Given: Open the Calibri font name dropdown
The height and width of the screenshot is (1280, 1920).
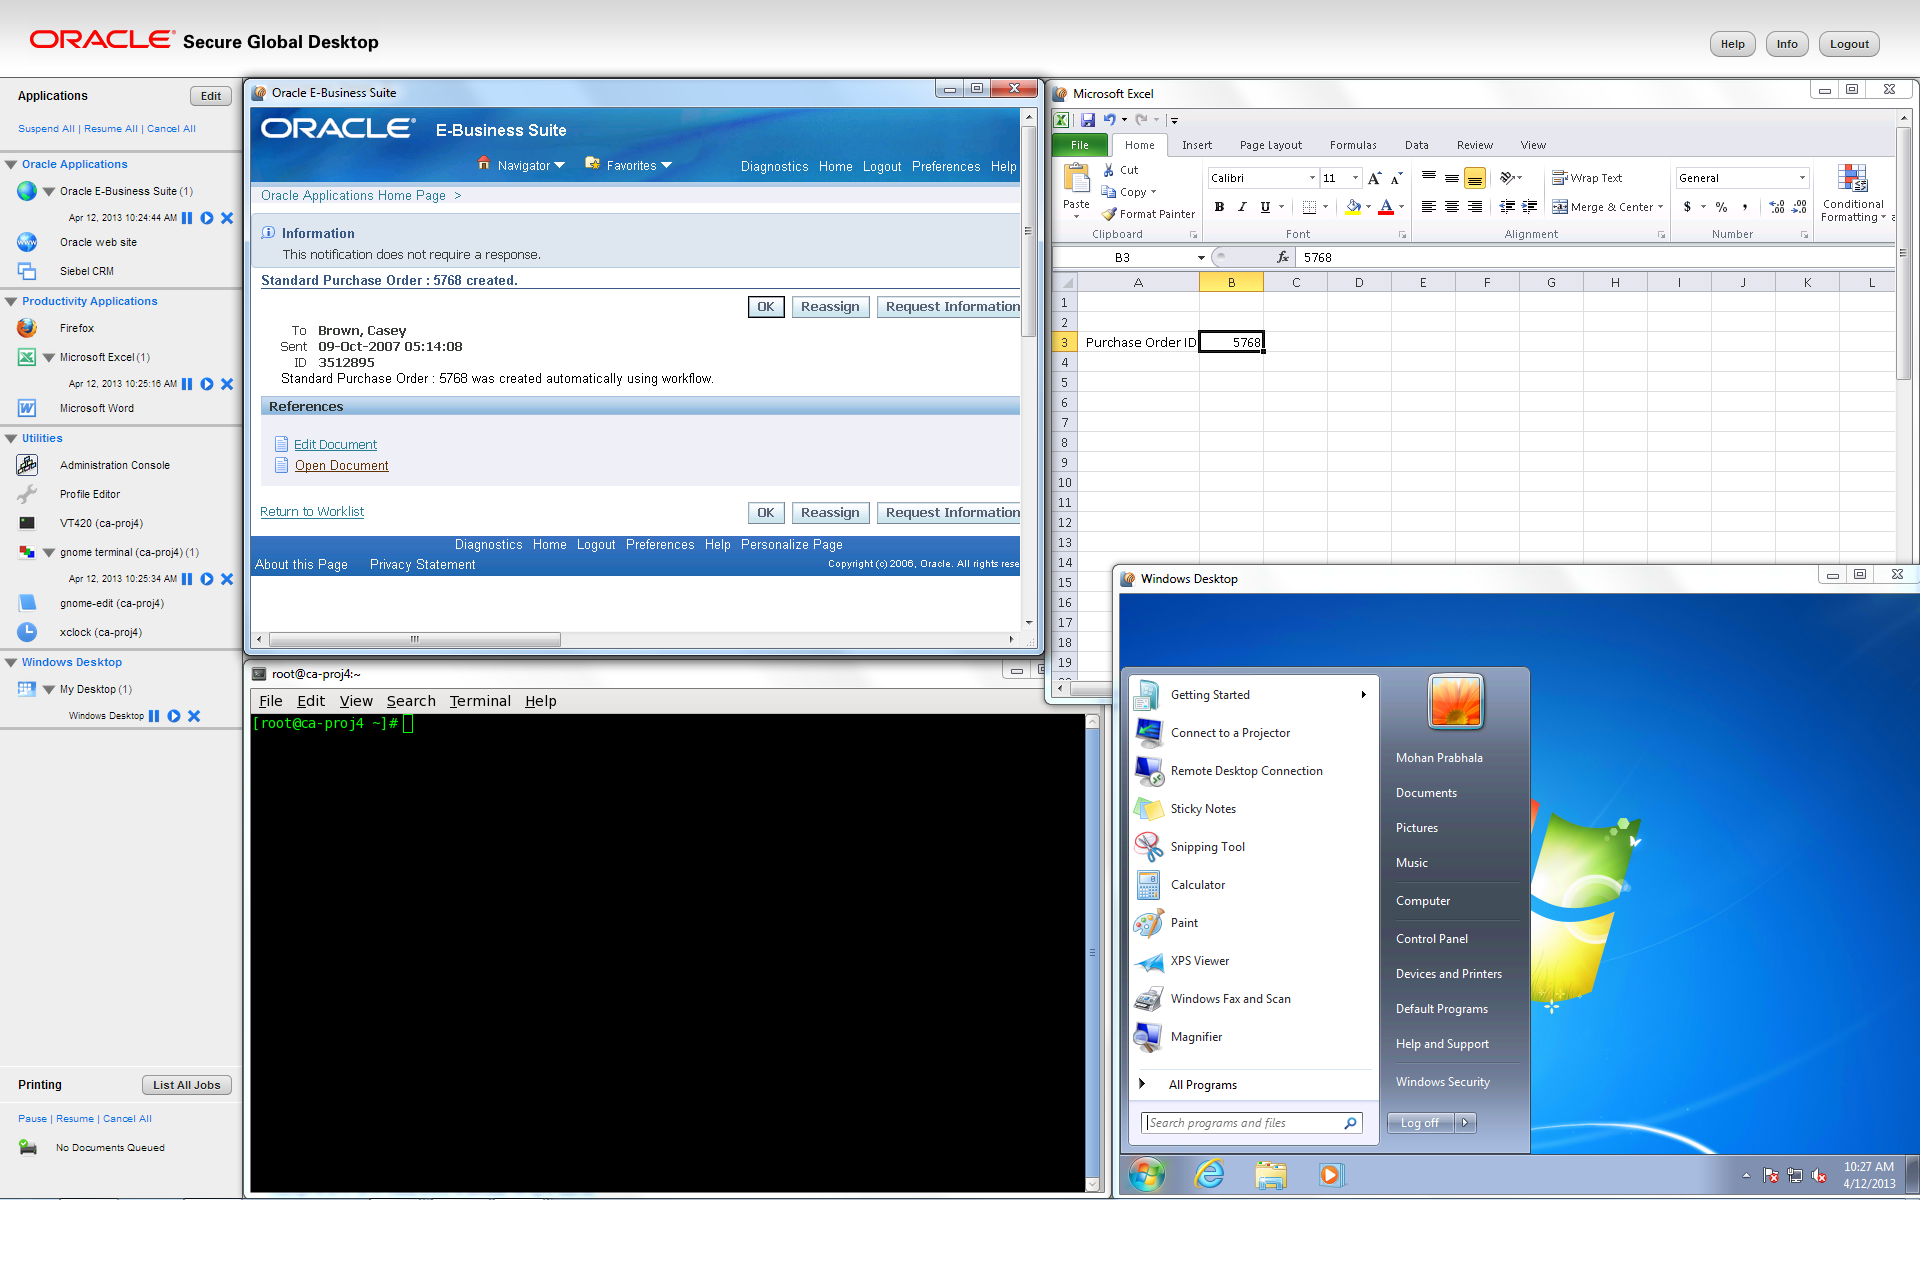Looking at the screenshot, I should click(1312, 178).
